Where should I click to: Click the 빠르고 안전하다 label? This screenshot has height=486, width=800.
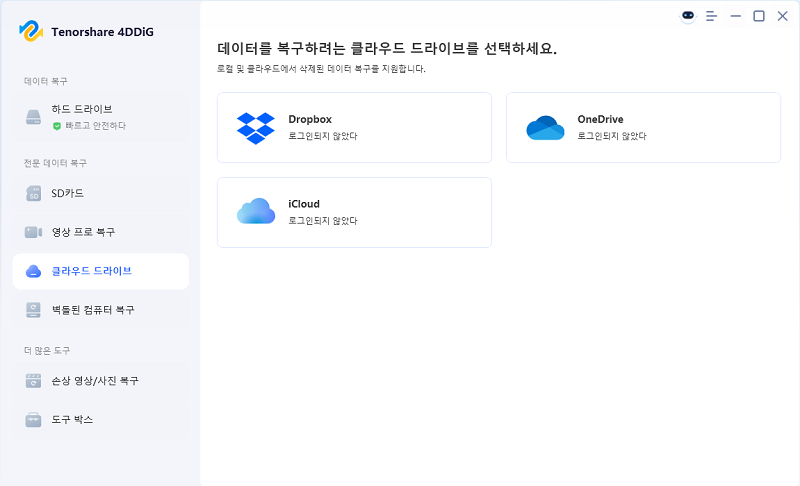[x=95, y=126]
